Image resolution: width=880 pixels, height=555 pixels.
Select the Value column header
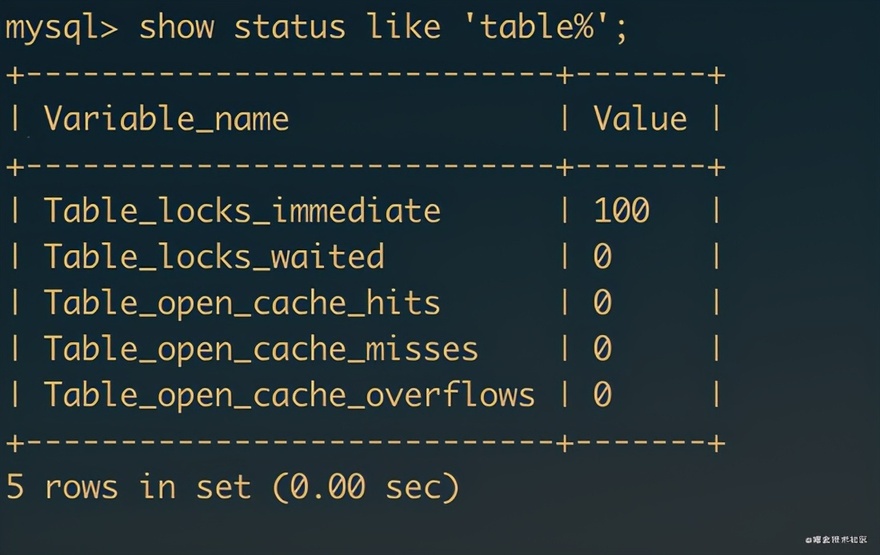point(640,118)
